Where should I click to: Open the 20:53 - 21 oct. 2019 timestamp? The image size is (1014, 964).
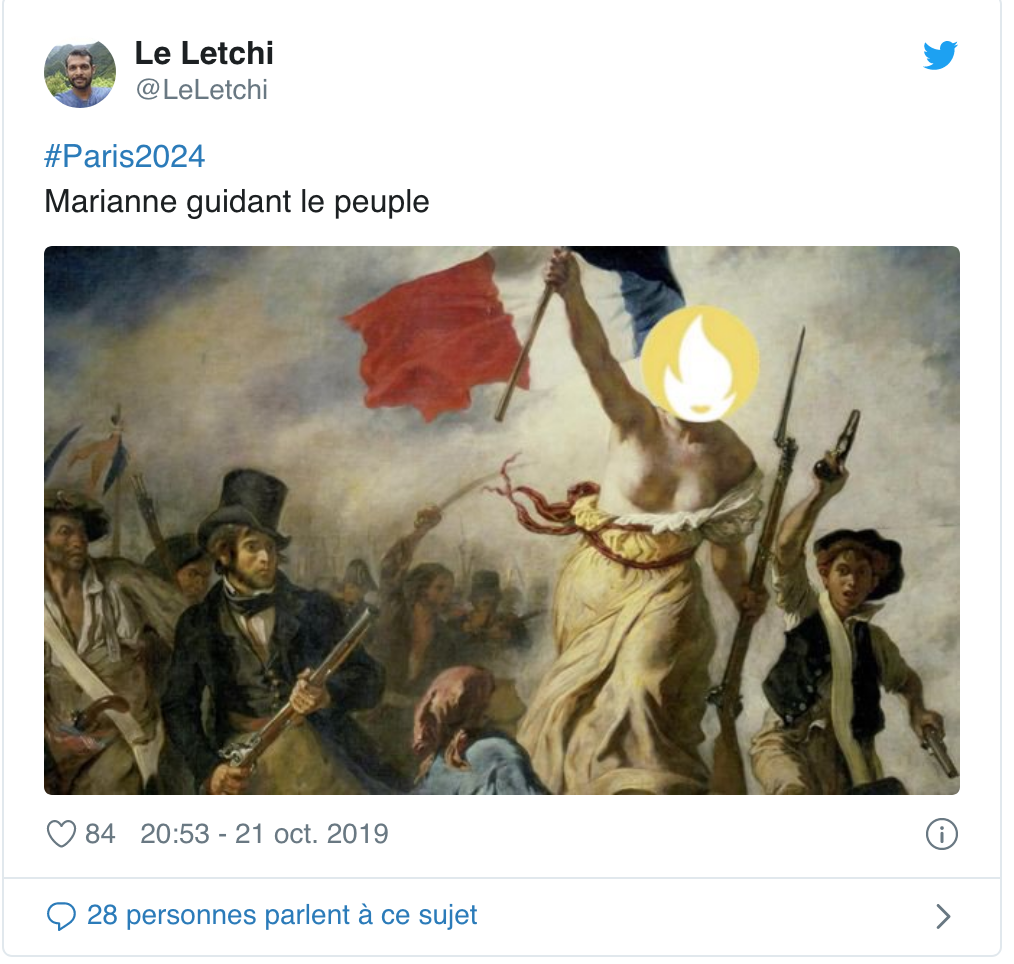coord(264,833)
